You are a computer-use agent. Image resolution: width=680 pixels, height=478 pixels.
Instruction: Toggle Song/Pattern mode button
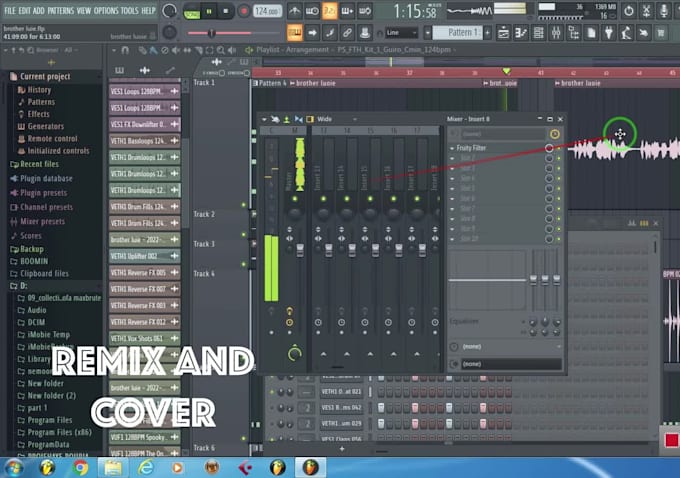tap(191, 12)
